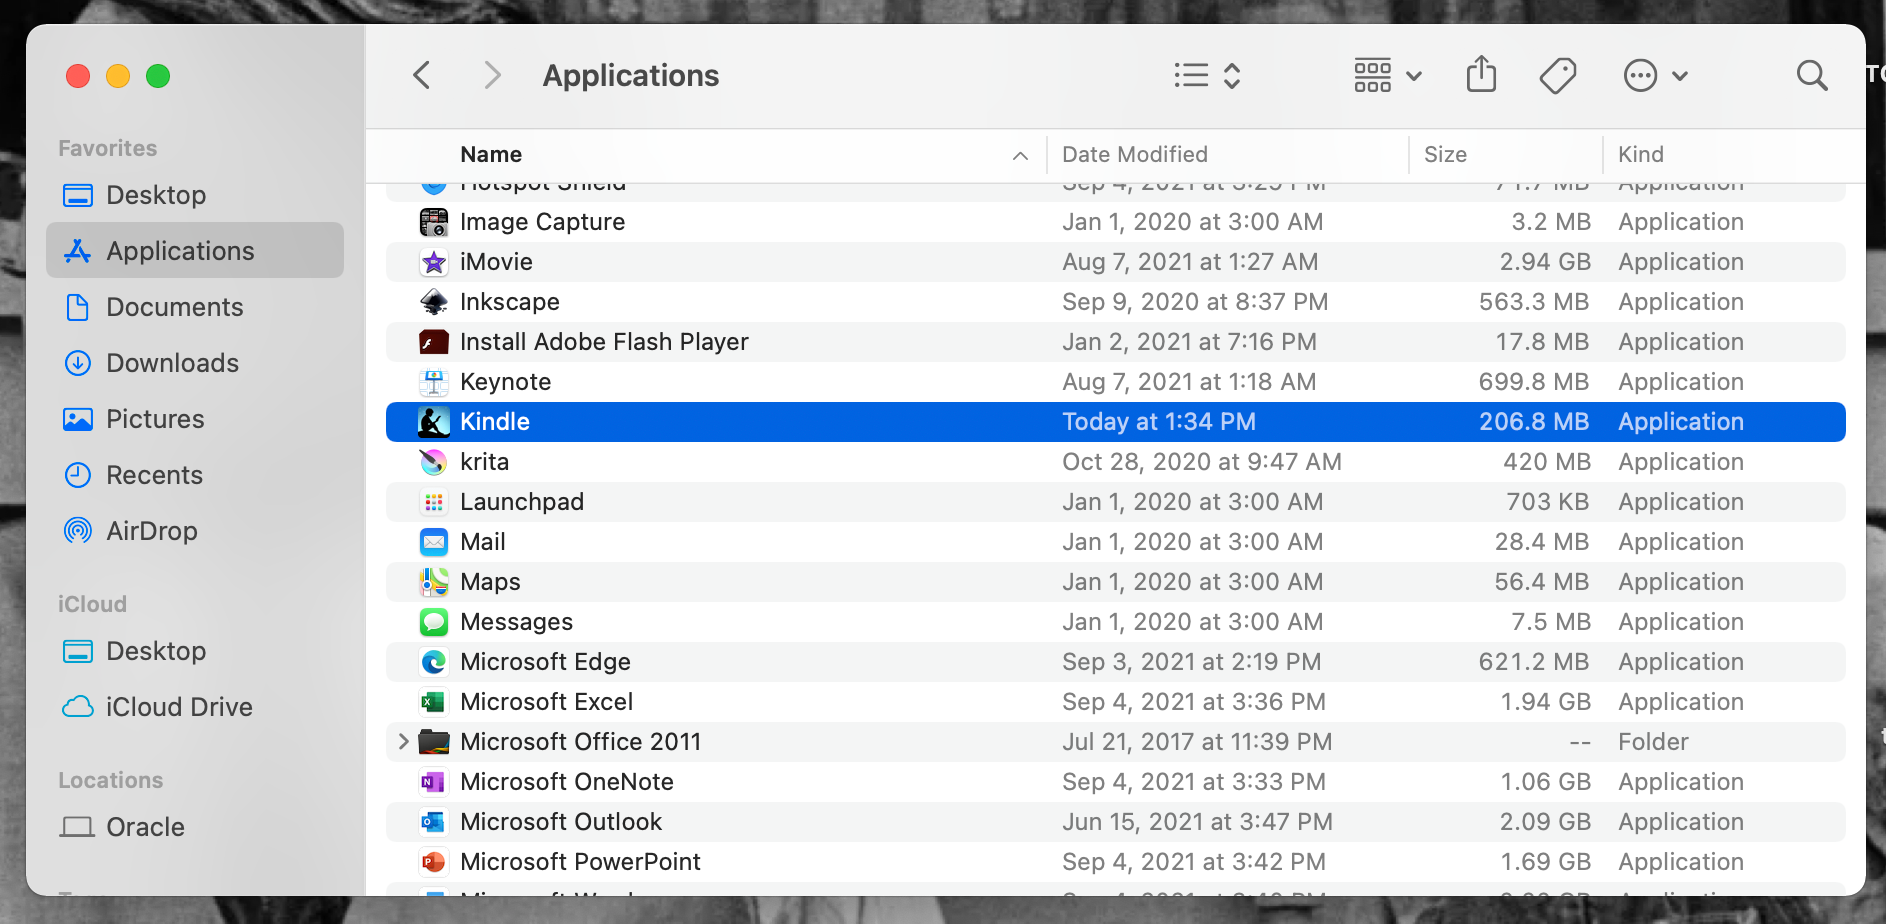Expand the Microsoft Office 2011 folder
The image size is (1886, 924).
[403, 742]
